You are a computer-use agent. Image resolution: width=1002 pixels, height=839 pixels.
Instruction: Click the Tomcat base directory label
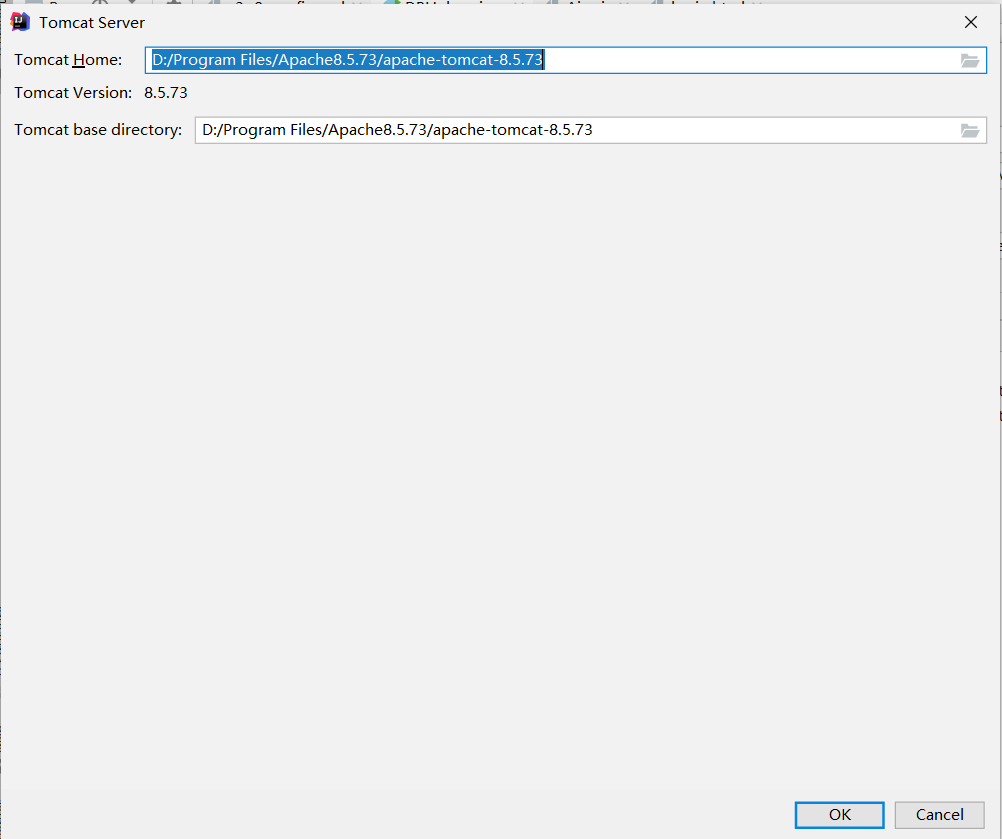tap(98, 130)
